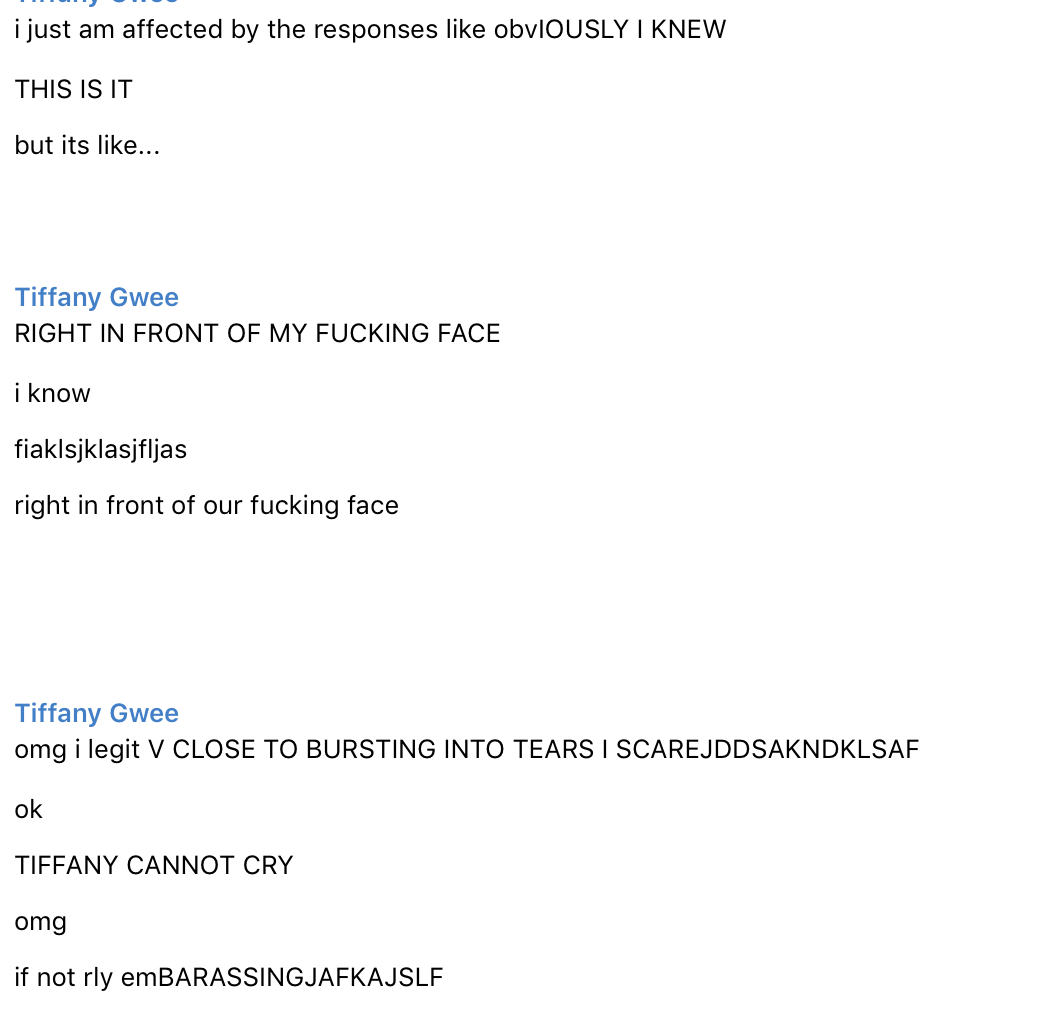Select 'RIGHT IN FRONT OF MY FUCKING FACE' message

click(257, 334)
